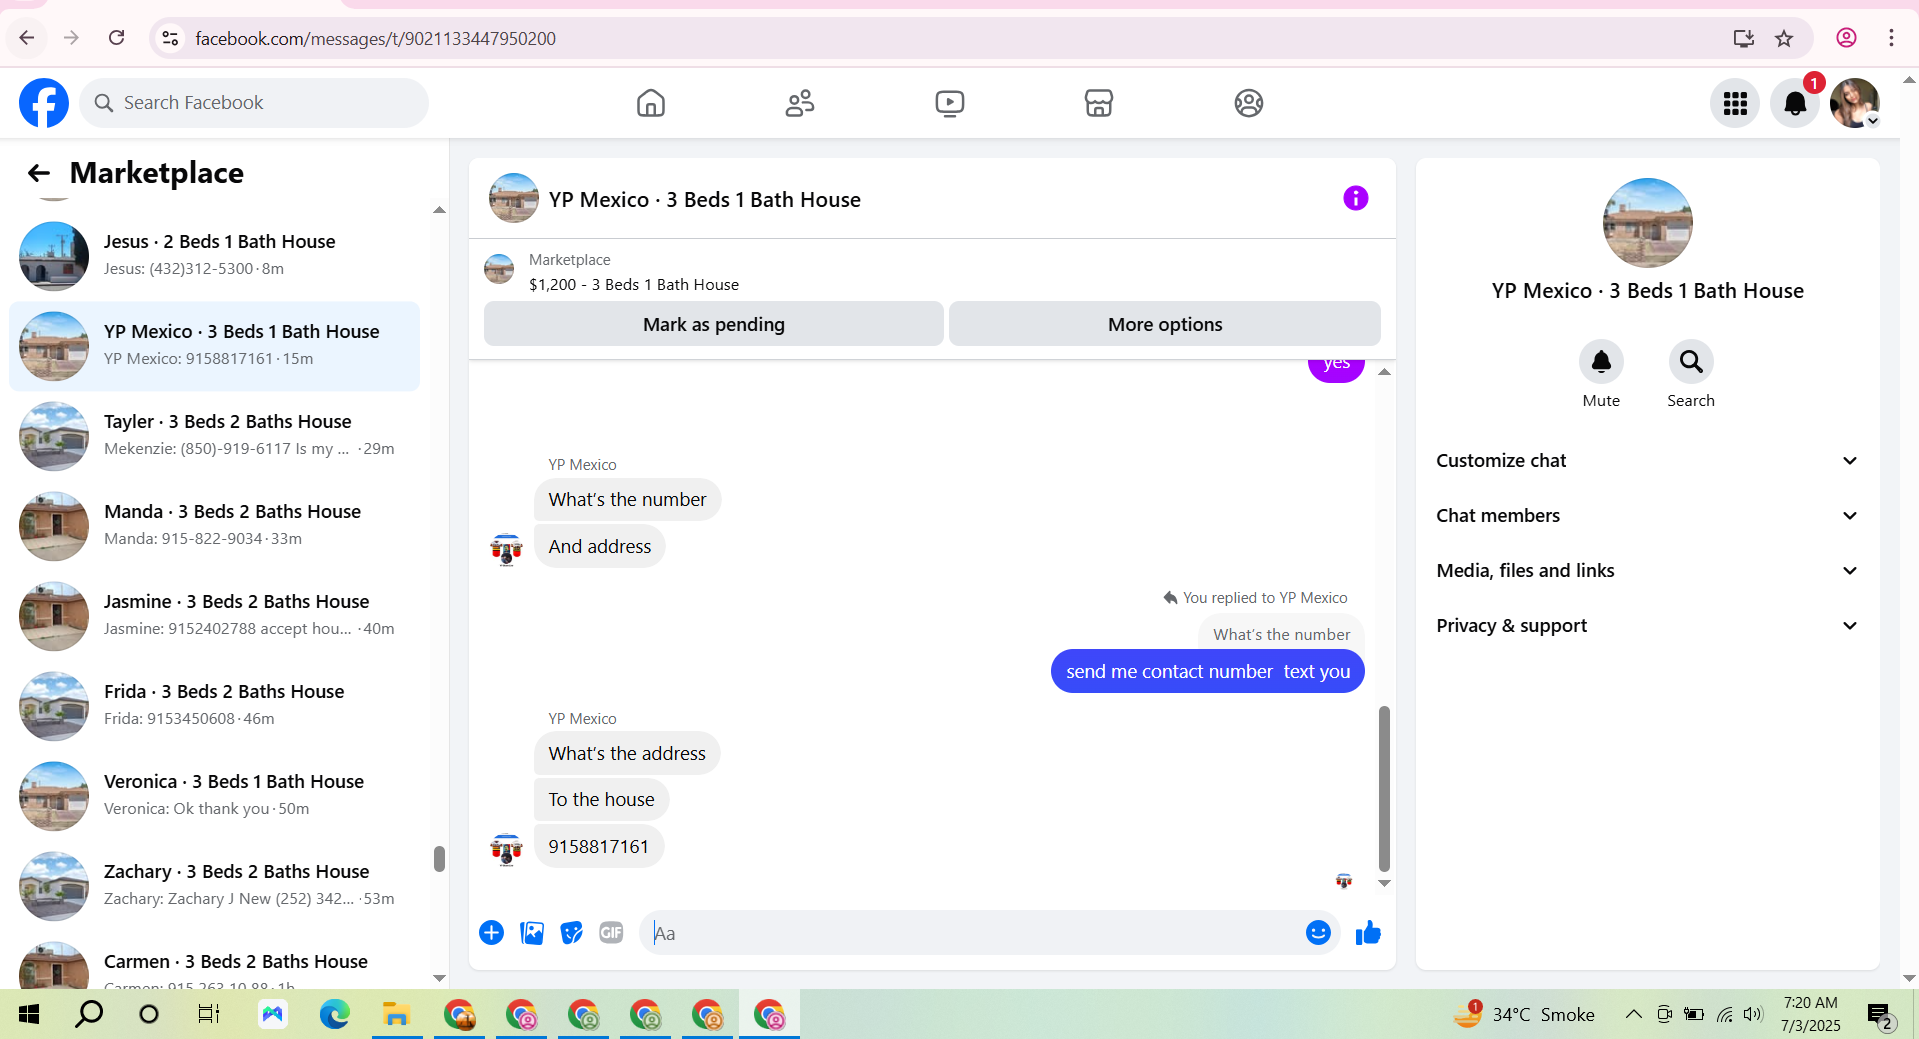The image size is (1919, 1039).
Task: Click the Search Facebook field
Action: point(254,103)
